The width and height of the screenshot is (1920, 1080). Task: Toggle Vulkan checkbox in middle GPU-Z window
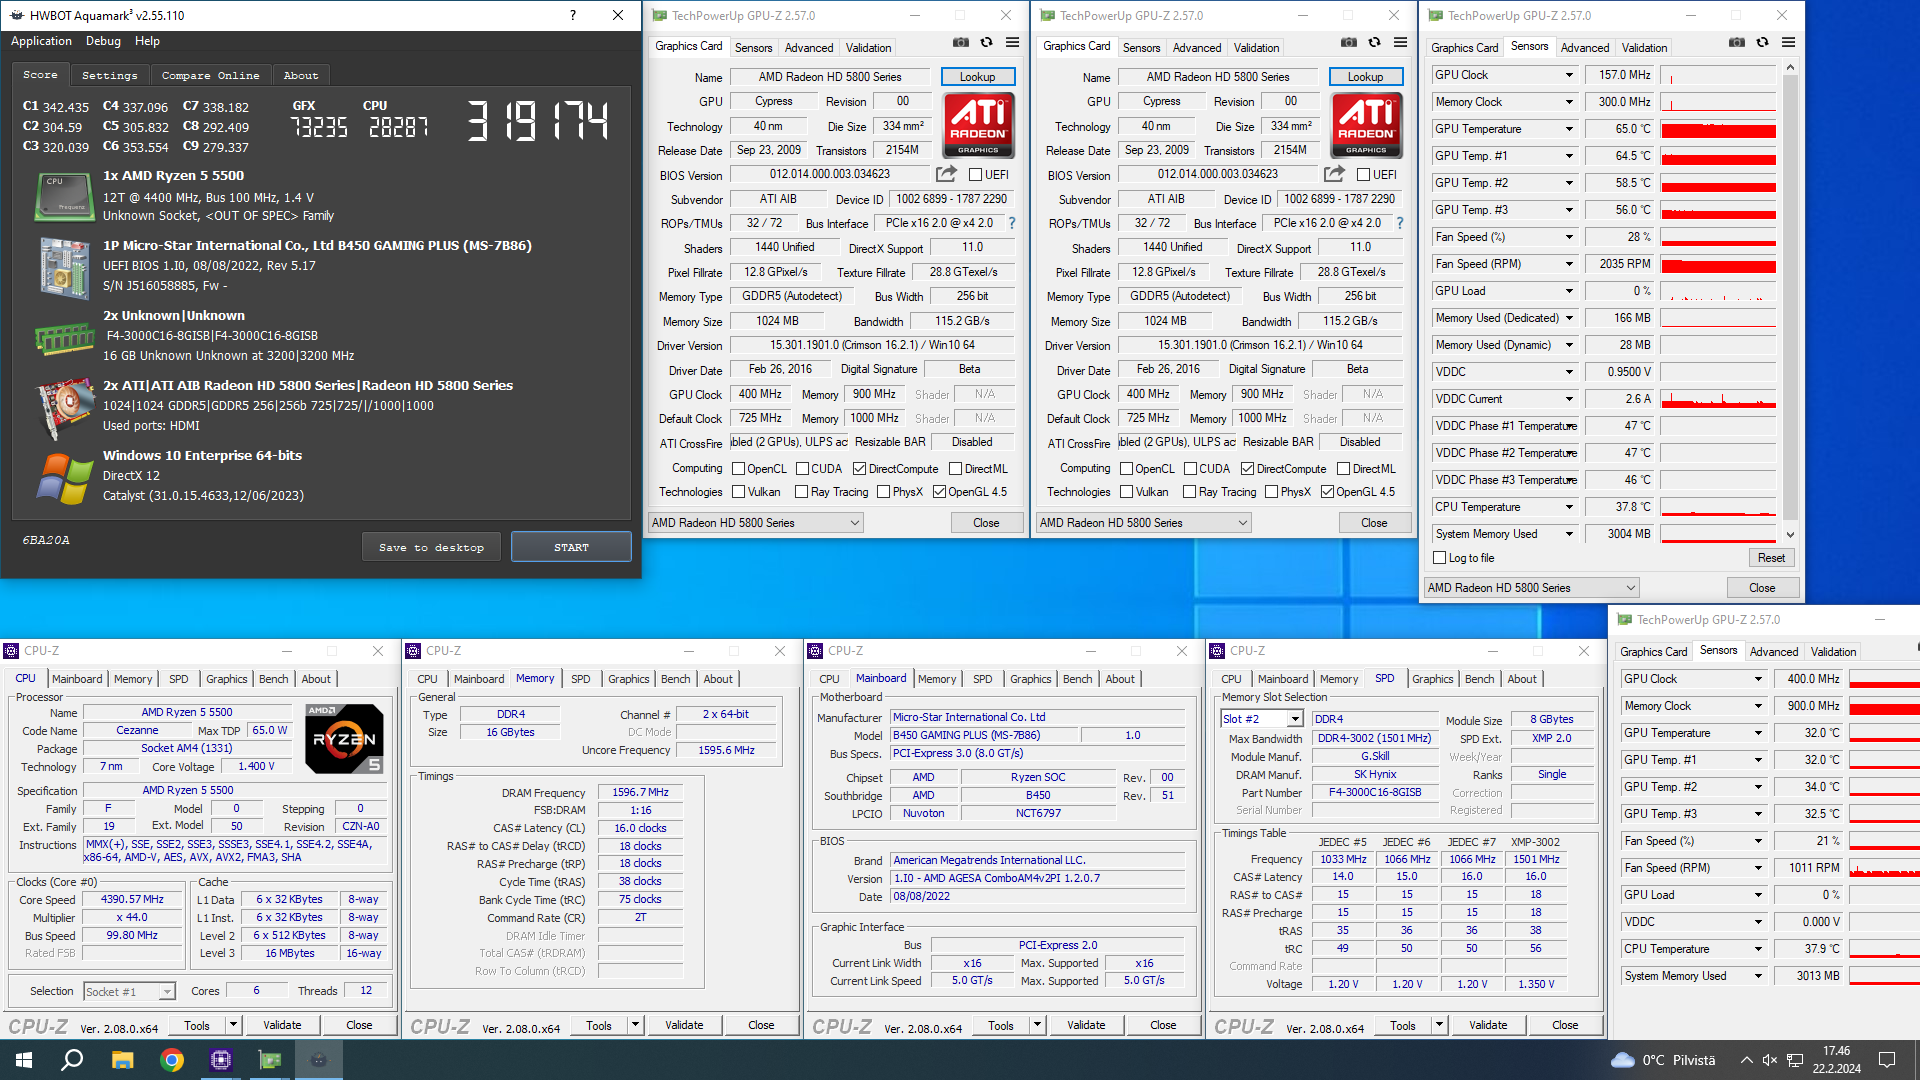click(1126, 492)
